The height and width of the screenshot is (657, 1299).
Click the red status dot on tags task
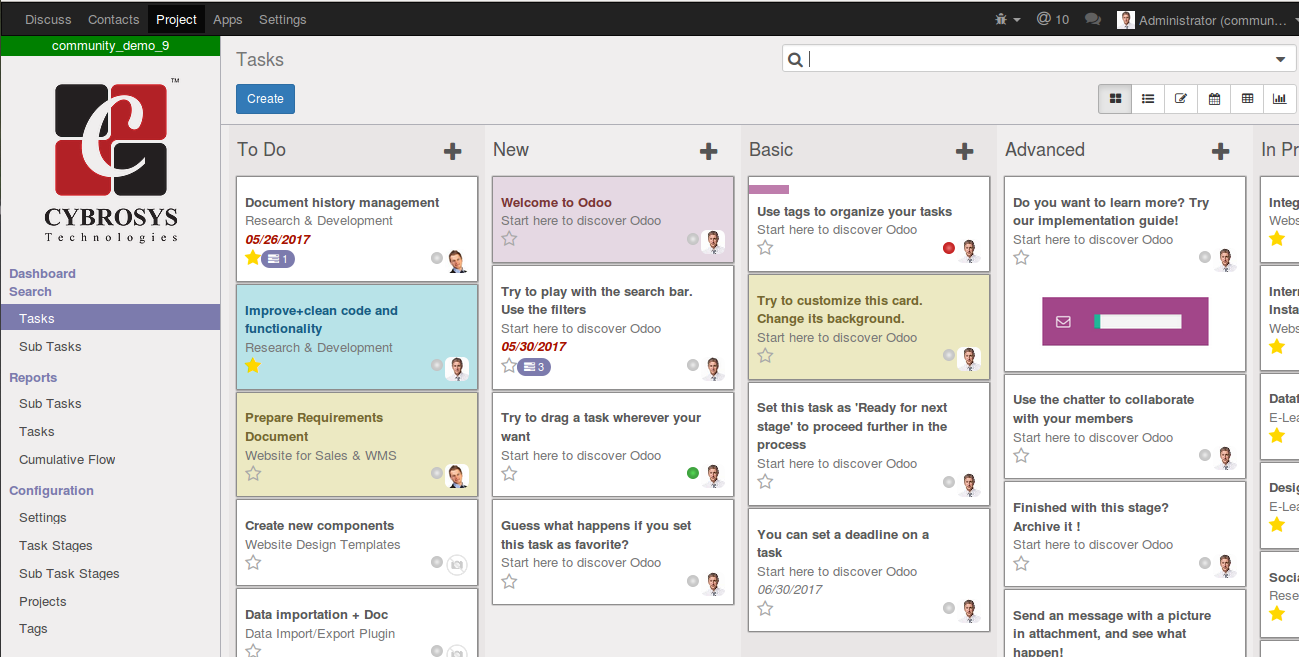[949, 248]
